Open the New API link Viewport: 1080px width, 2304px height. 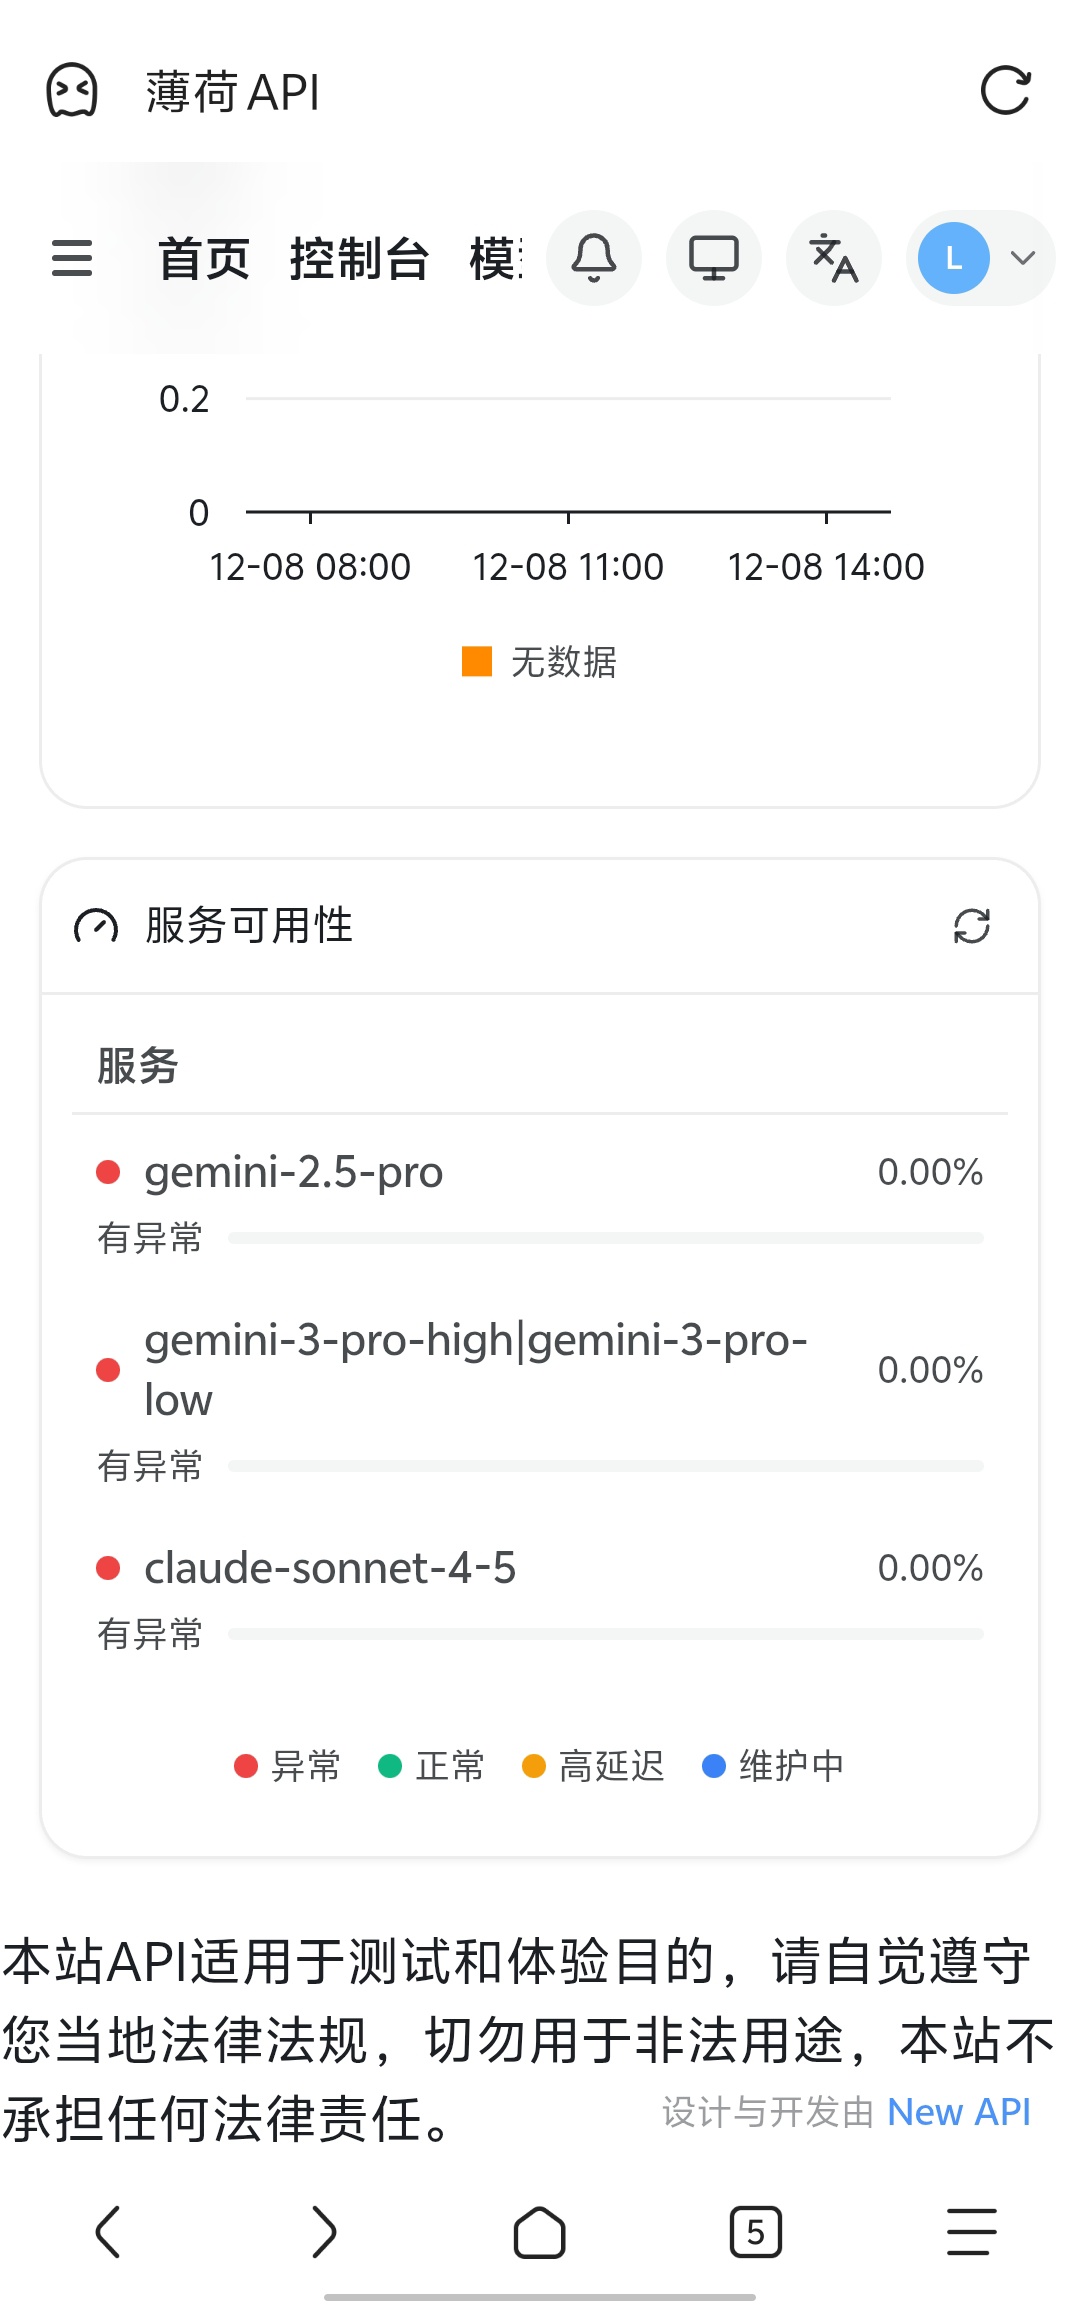[958, 2112]
